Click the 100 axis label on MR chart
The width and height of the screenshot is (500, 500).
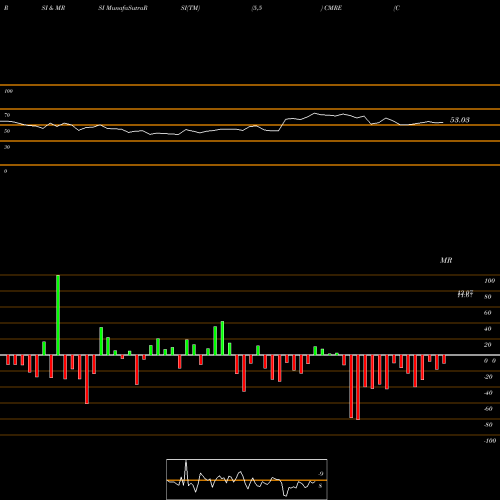[x=489, y=281]
